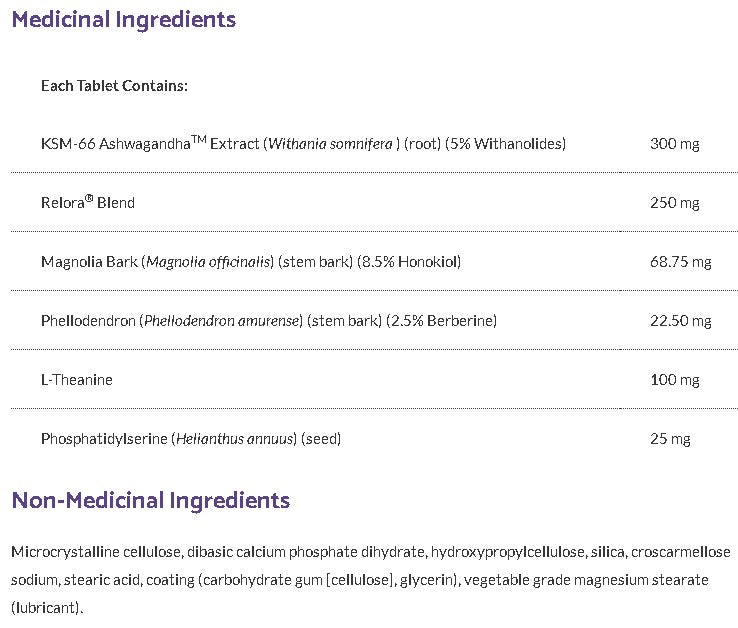The width and height of the screenshot is (738, 628).
Task: Click the 25 mg dosage value
Action: pyautogui.click(x=670, y=439)
